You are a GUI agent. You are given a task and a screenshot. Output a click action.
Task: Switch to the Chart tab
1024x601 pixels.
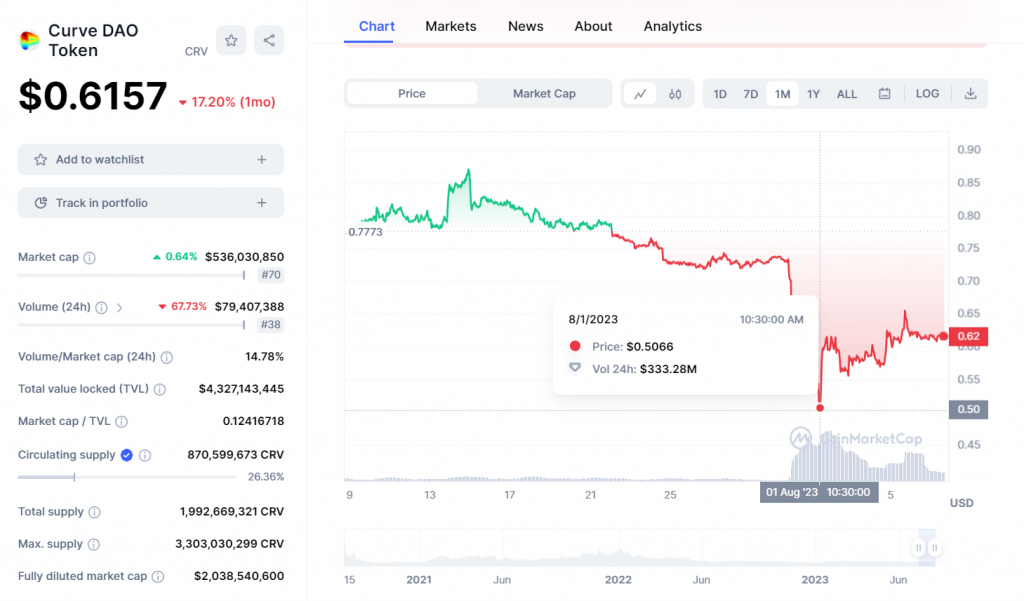click(377, 26)
